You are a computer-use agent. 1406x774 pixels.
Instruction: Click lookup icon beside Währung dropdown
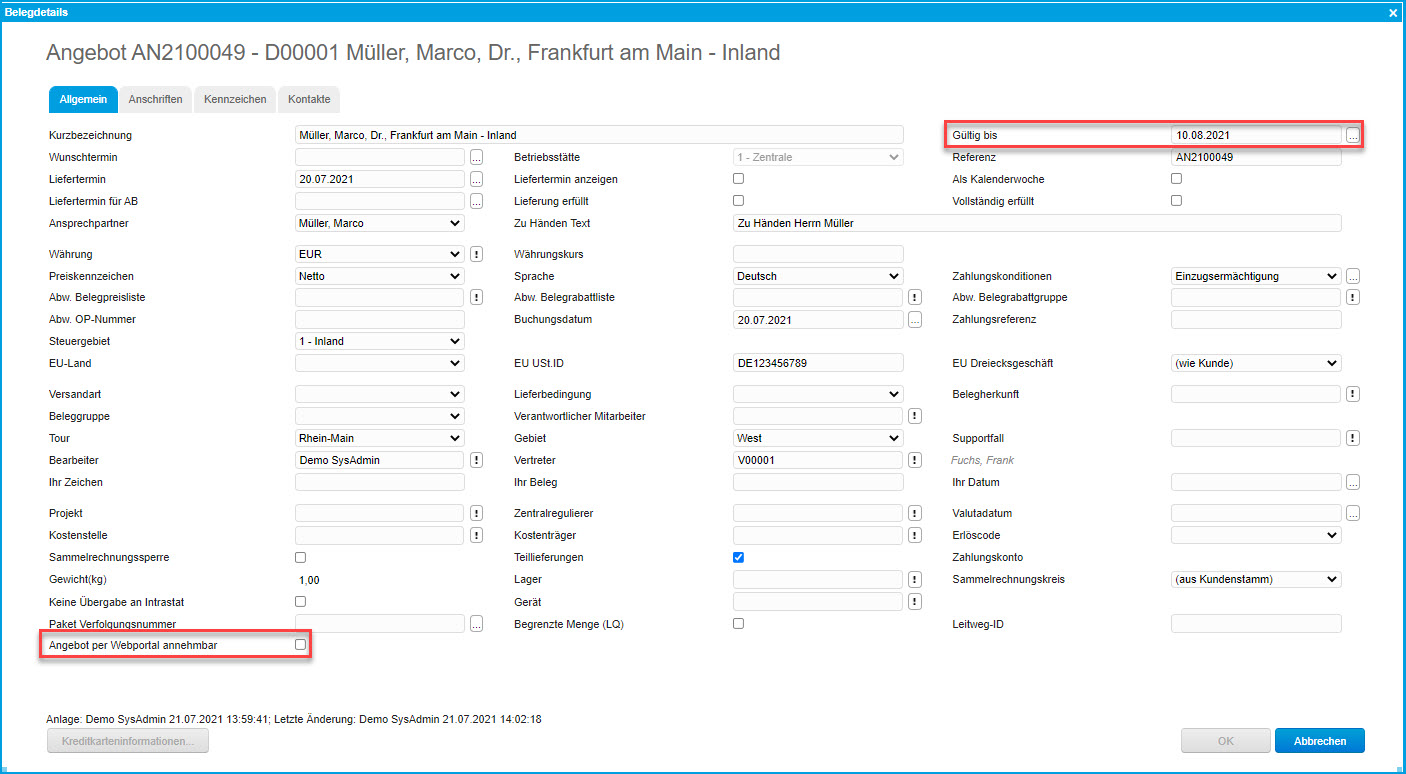476,254
